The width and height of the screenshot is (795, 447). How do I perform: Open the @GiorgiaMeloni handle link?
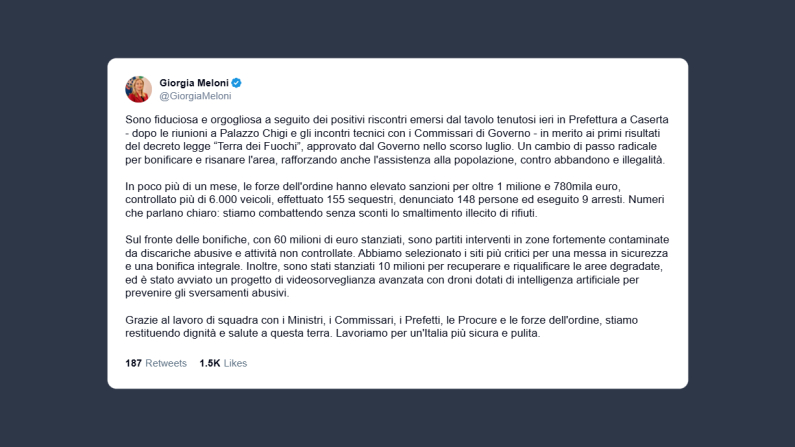click(x=195, y=96)
